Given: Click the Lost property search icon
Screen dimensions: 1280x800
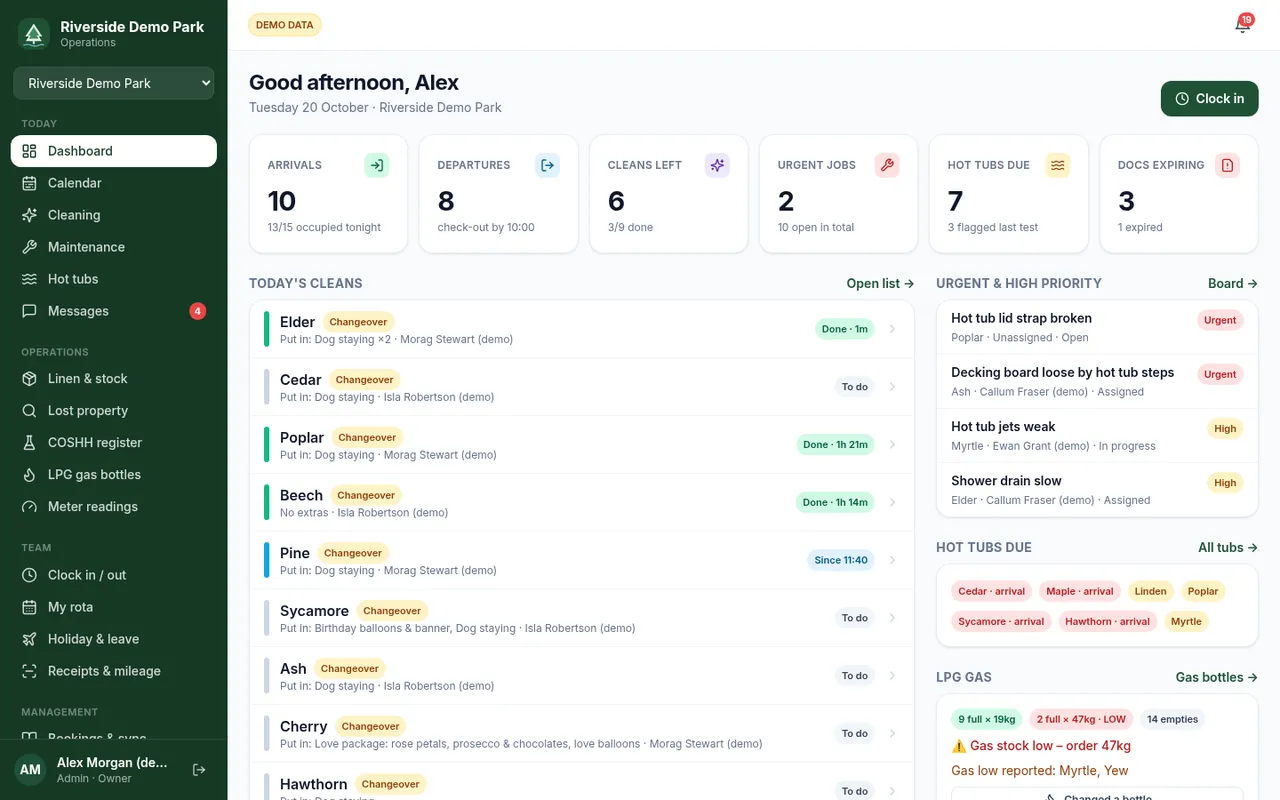Looking at the screenshot, I should (x=29, y=410).
